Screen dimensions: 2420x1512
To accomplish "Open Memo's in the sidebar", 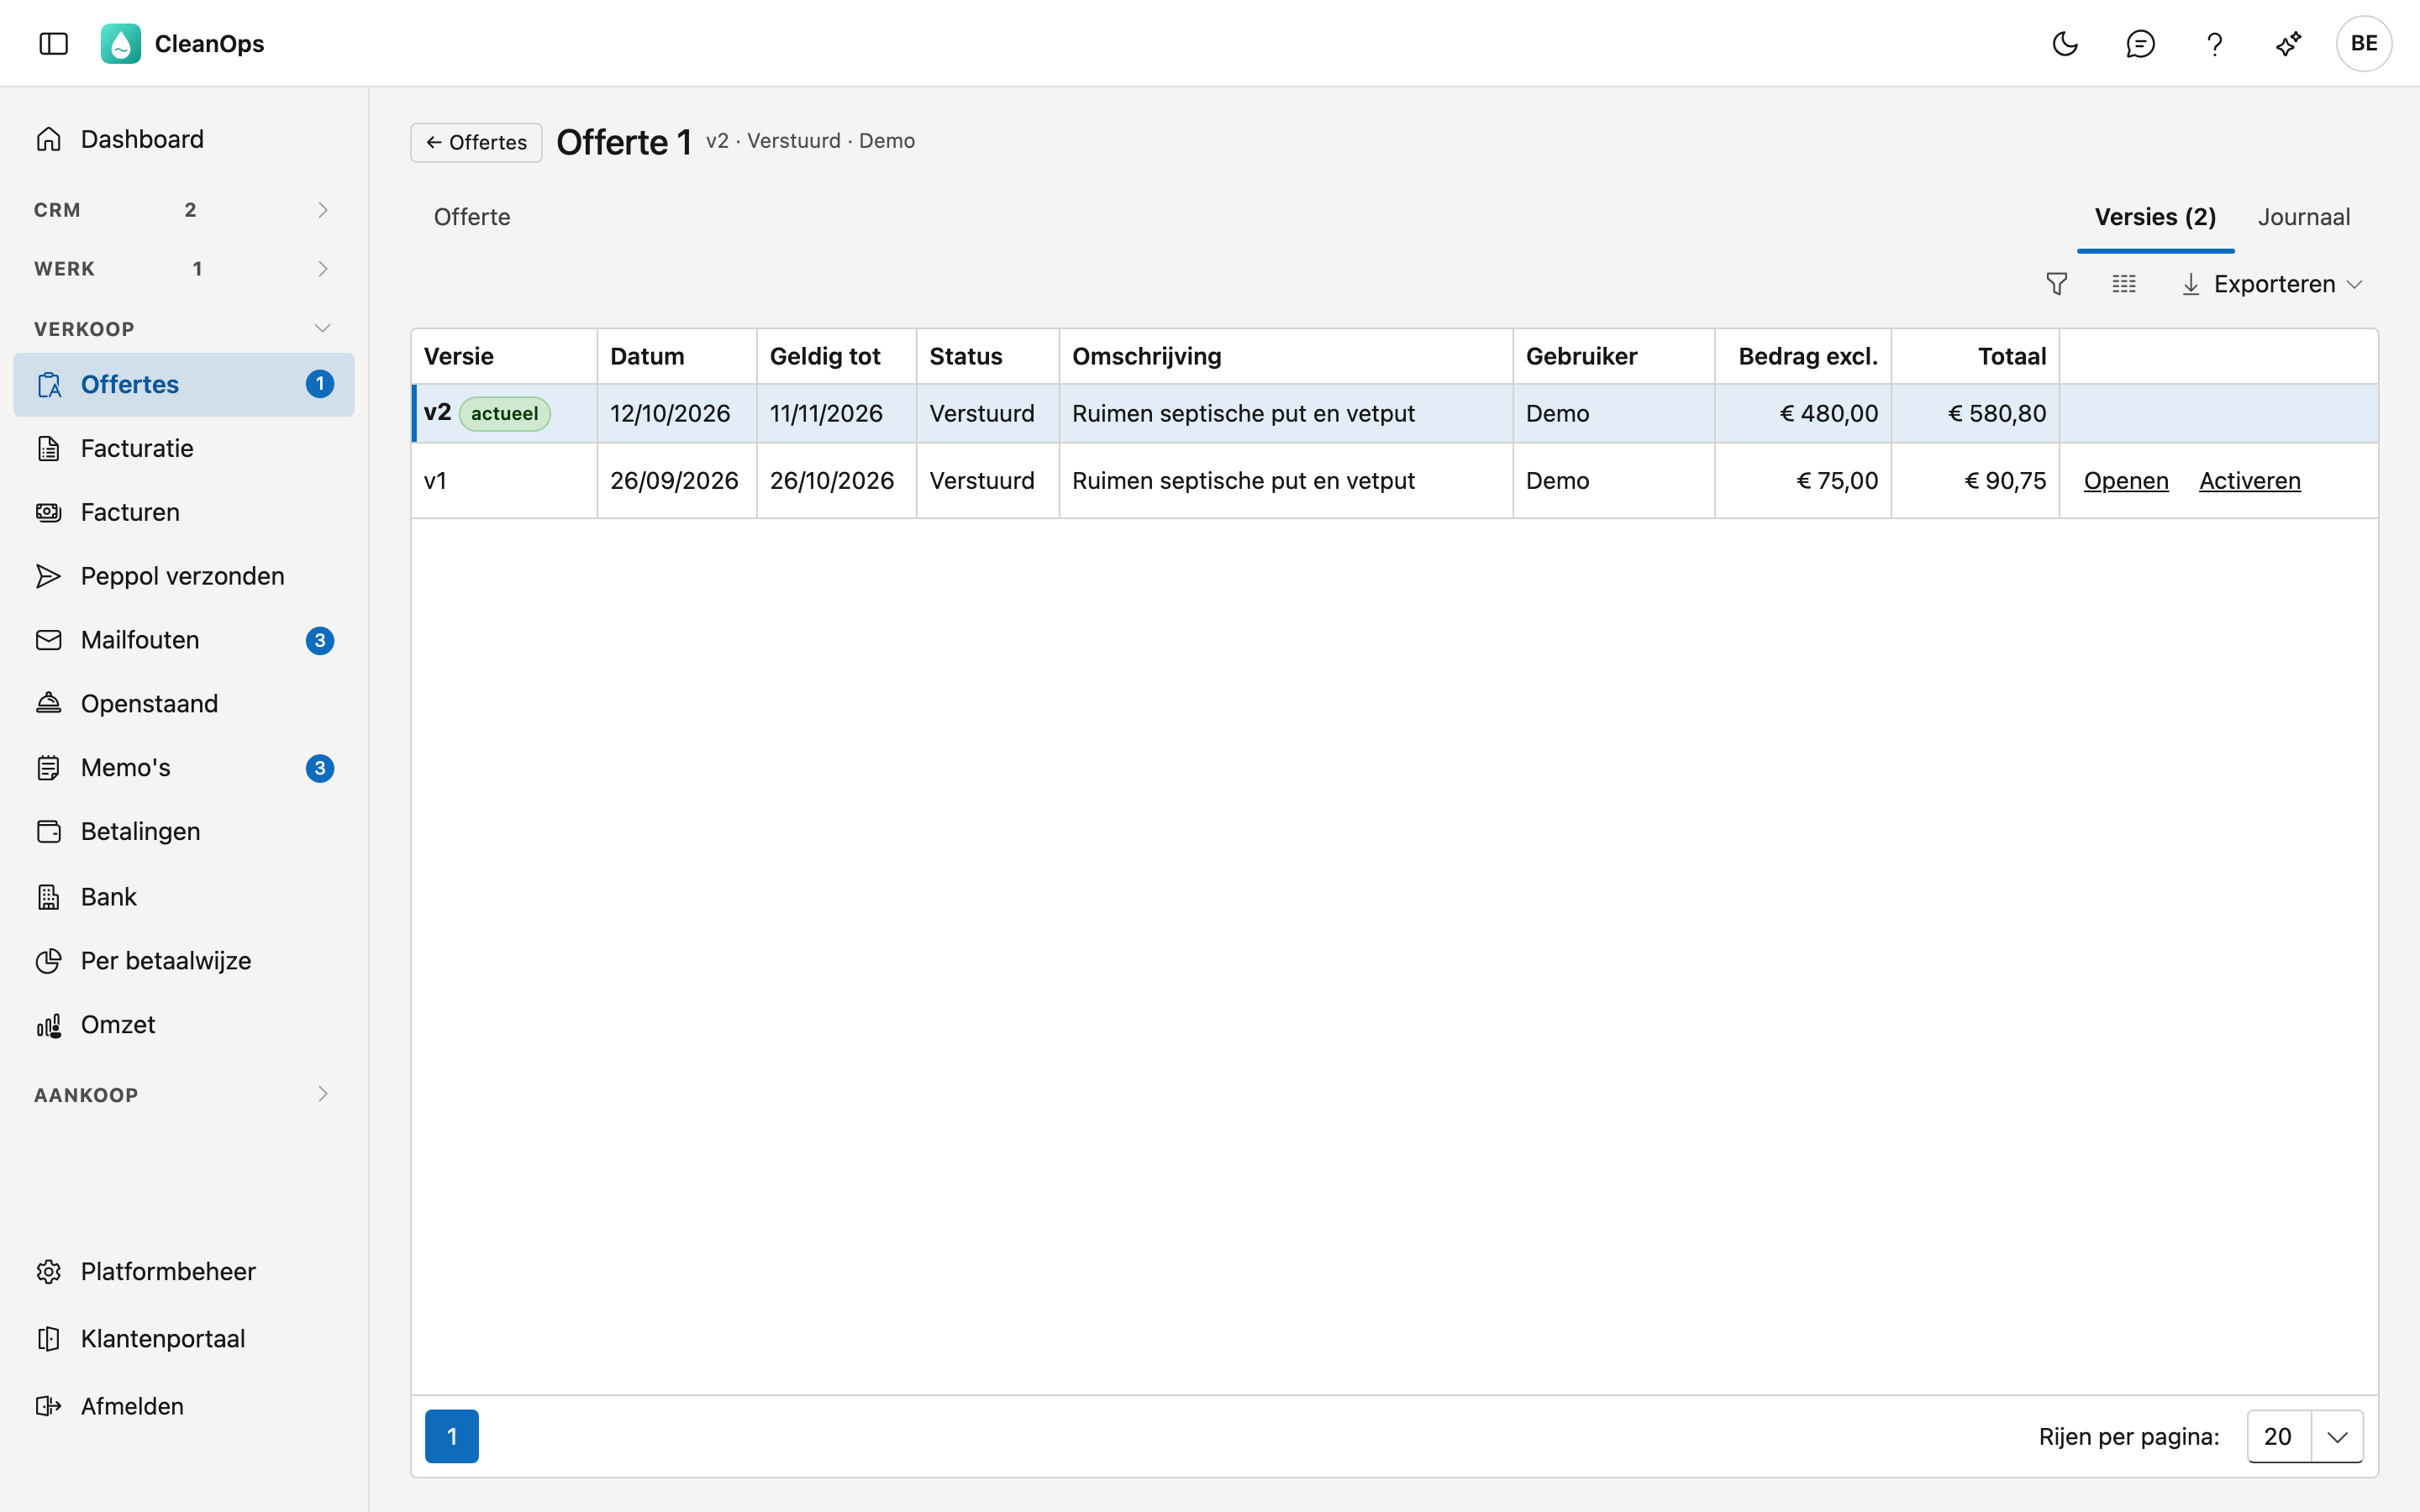I will 184,768.
